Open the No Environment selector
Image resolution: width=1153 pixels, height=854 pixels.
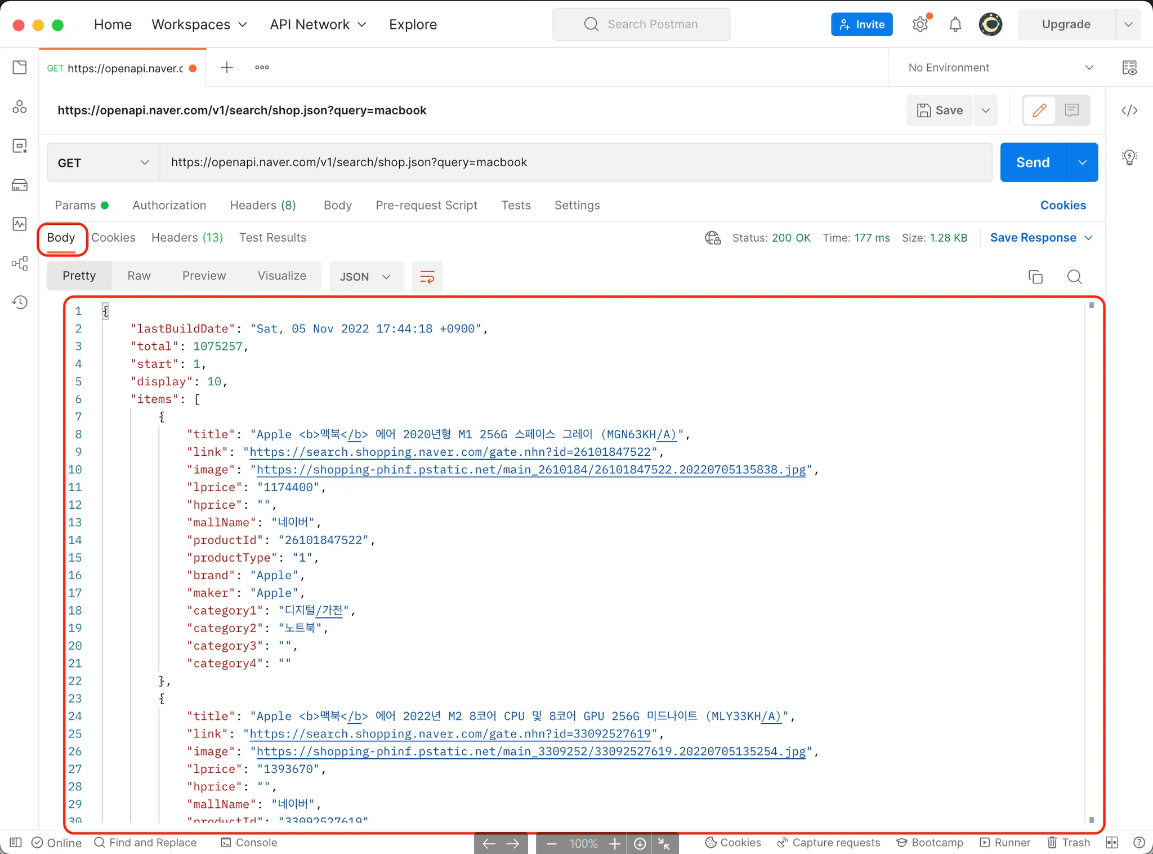click(1000, 68)
